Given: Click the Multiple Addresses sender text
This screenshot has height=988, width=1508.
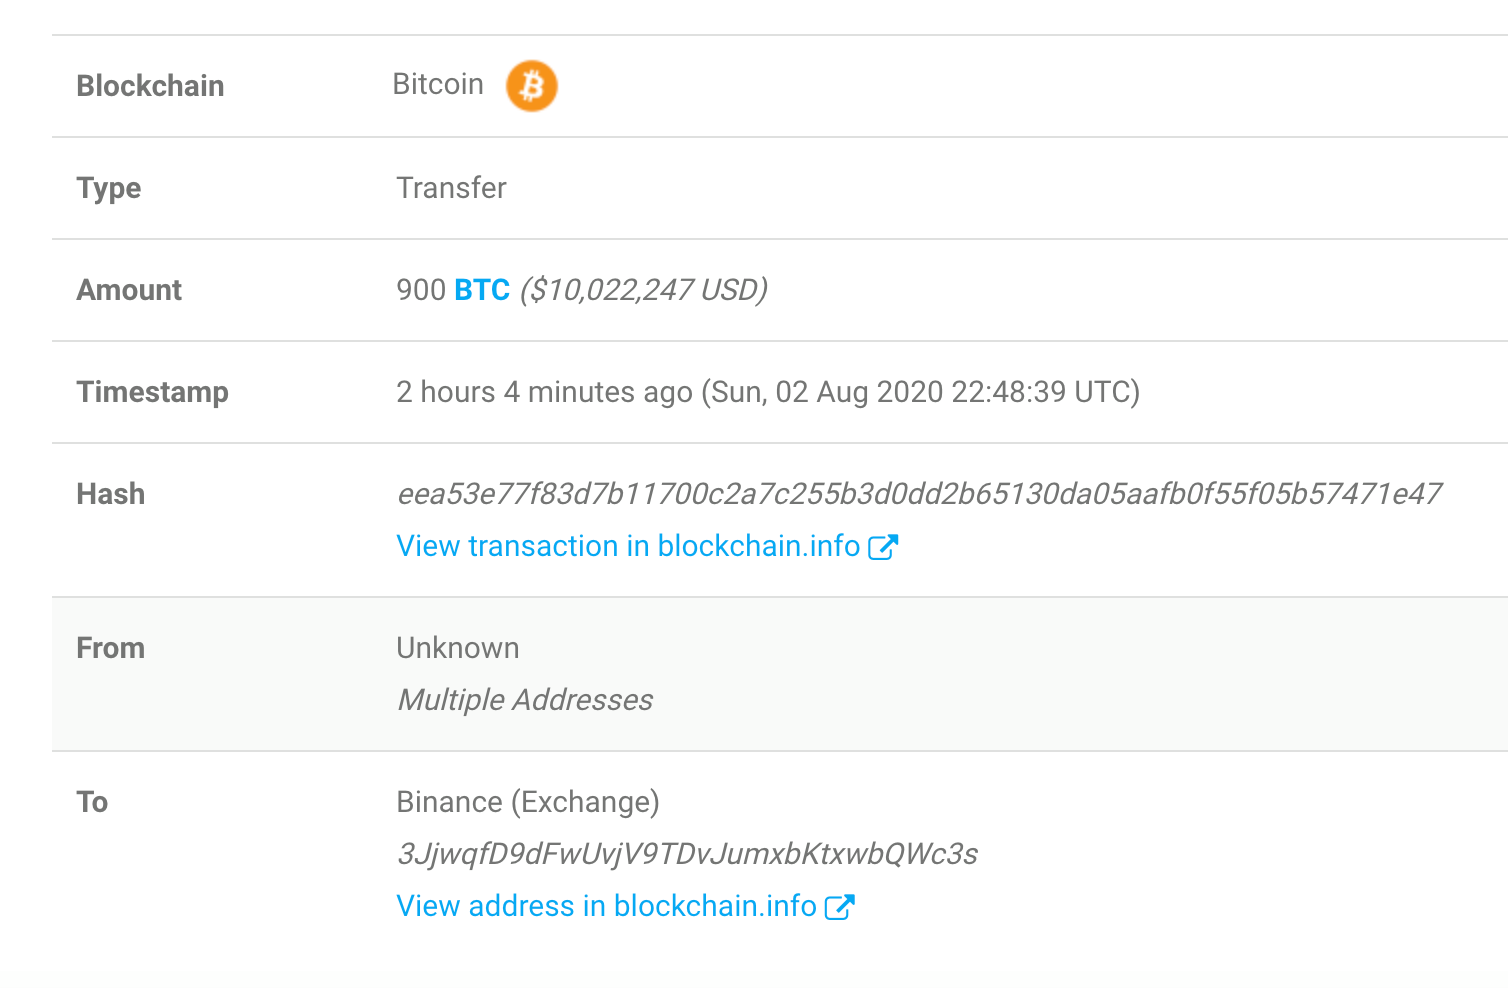Looking at the screenshot, I should tap(525, 700).
